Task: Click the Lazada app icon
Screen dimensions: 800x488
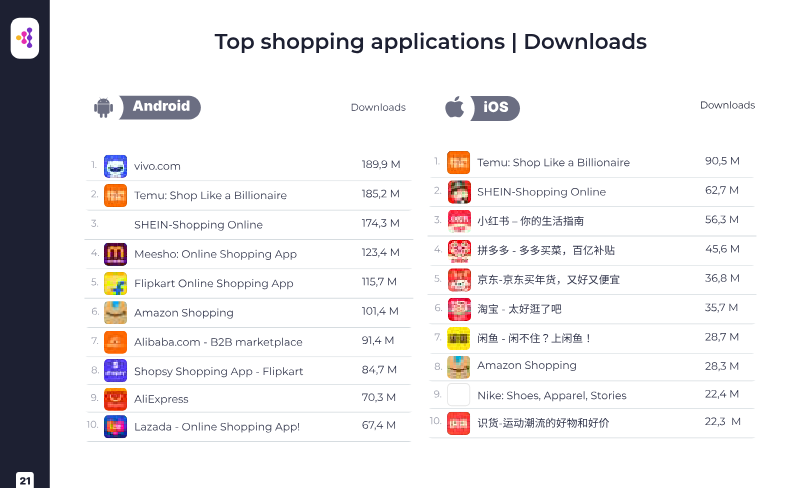Action: (x=115, y=427)
